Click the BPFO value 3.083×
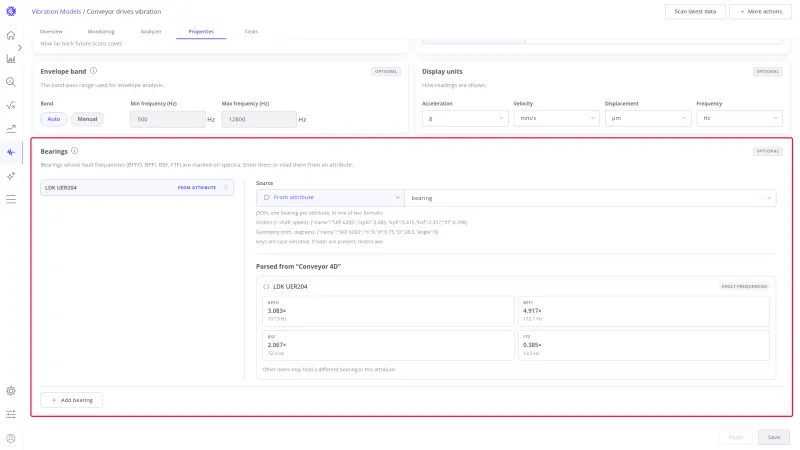Viewport: 800px width, 450px height. [277, 311]
